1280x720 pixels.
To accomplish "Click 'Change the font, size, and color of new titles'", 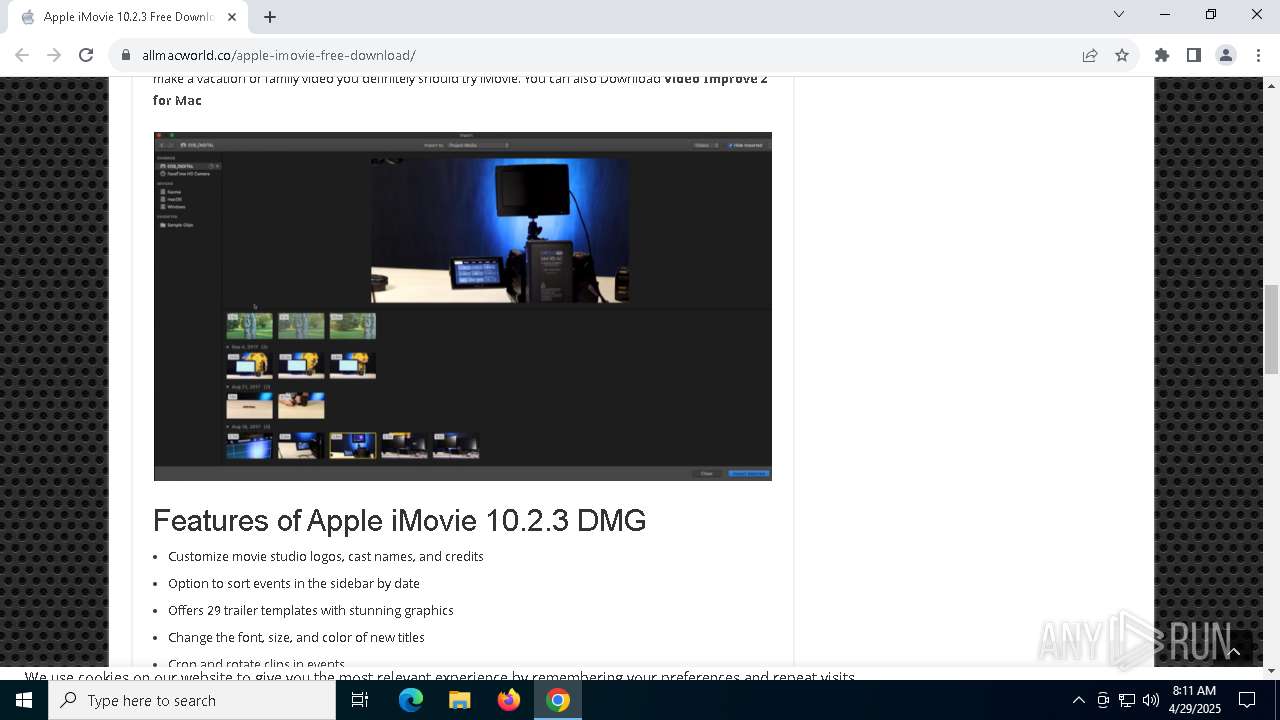I will [x=296, y=637].
